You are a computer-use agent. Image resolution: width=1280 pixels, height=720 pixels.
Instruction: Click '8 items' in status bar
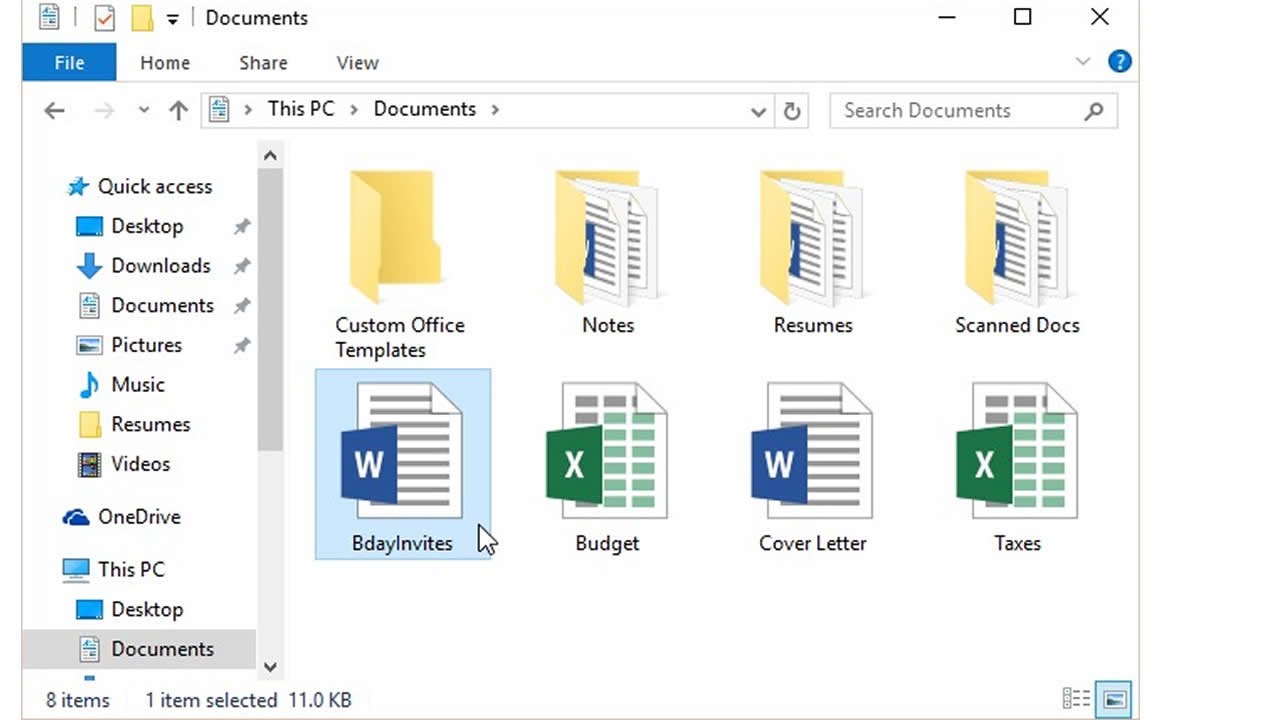(78, 700)
